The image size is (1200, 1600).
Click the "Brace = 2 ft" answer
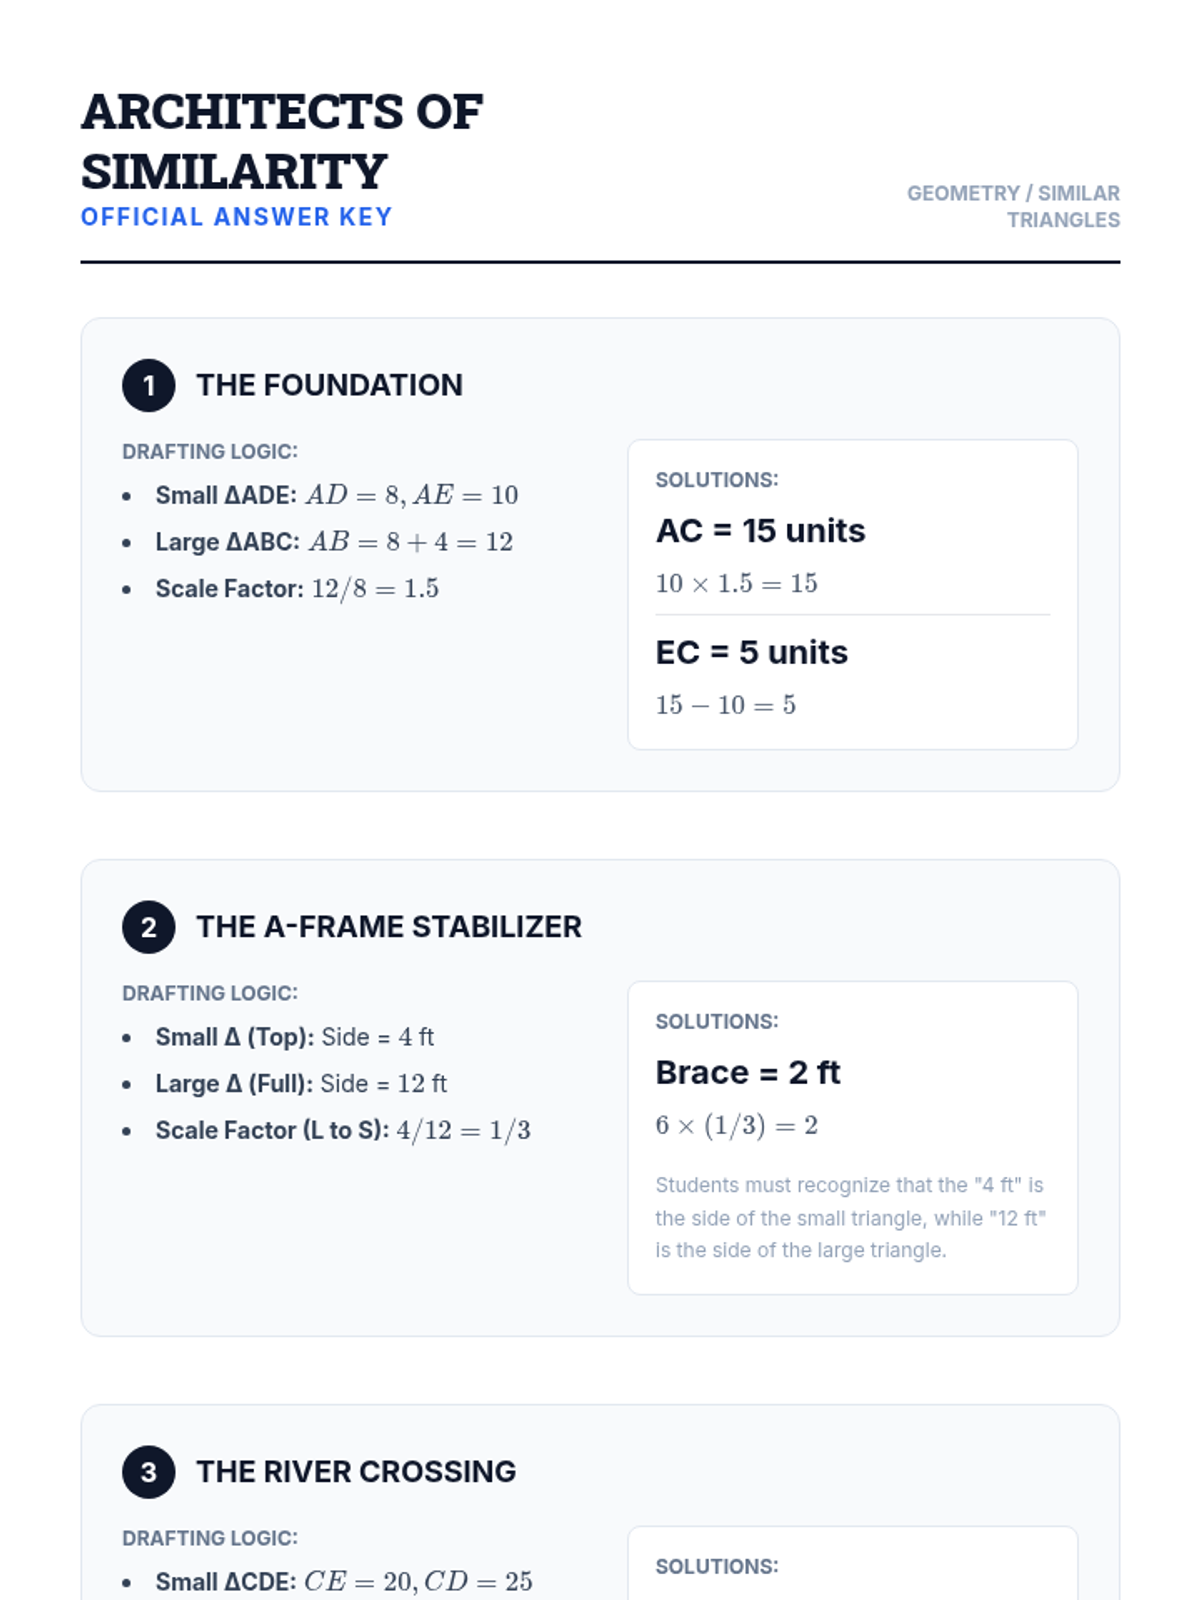pyautogui.click(x=747, y=1073)
